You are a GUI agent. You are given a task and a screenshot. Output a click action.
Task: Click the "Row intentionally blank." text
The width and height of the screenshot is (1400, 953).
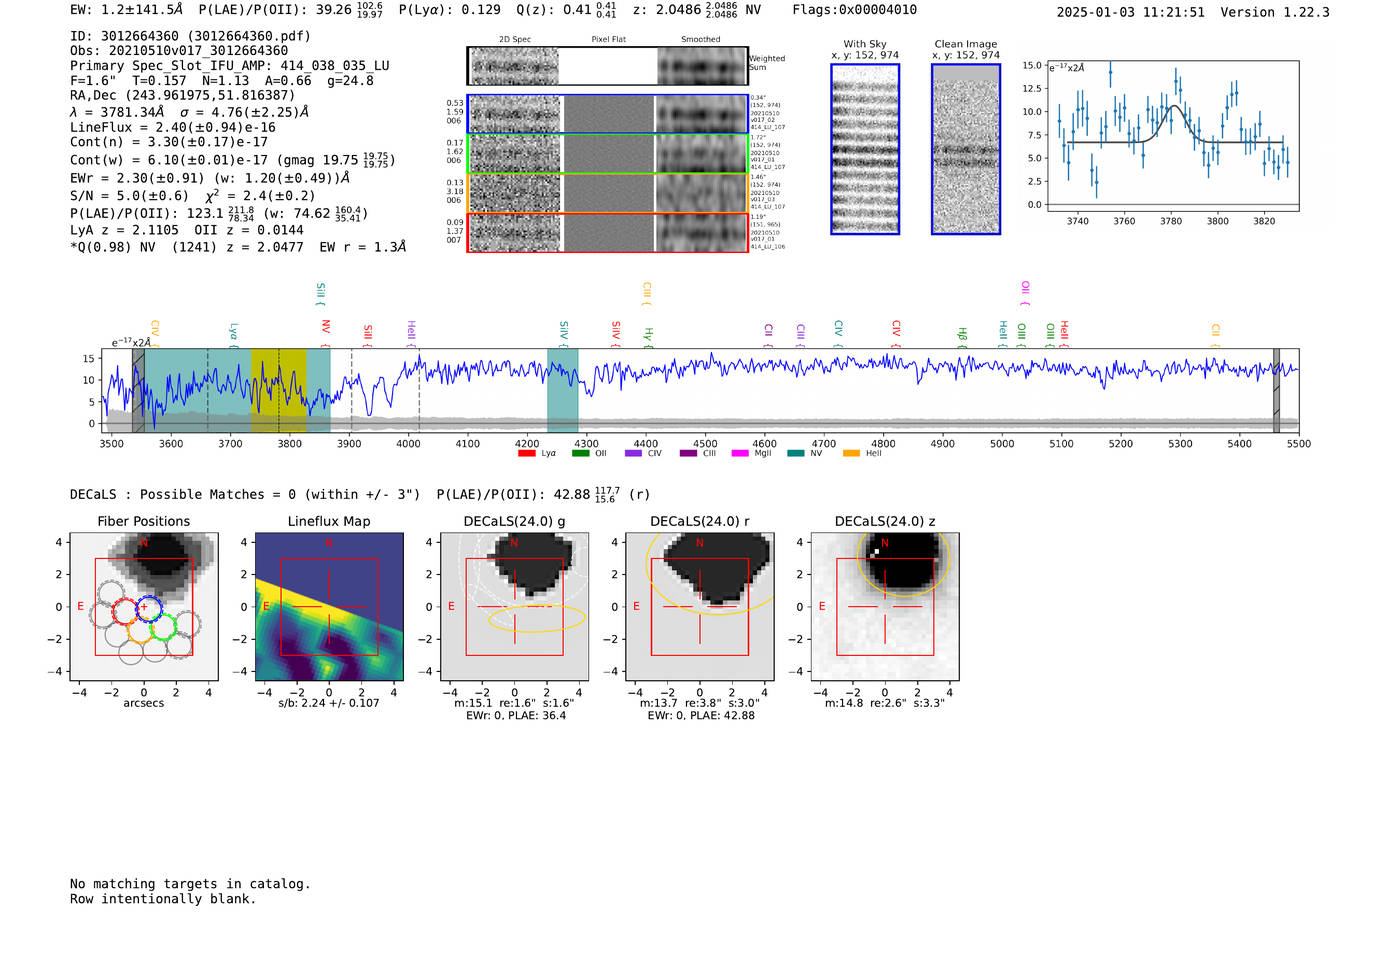click(x=163, y=899)
